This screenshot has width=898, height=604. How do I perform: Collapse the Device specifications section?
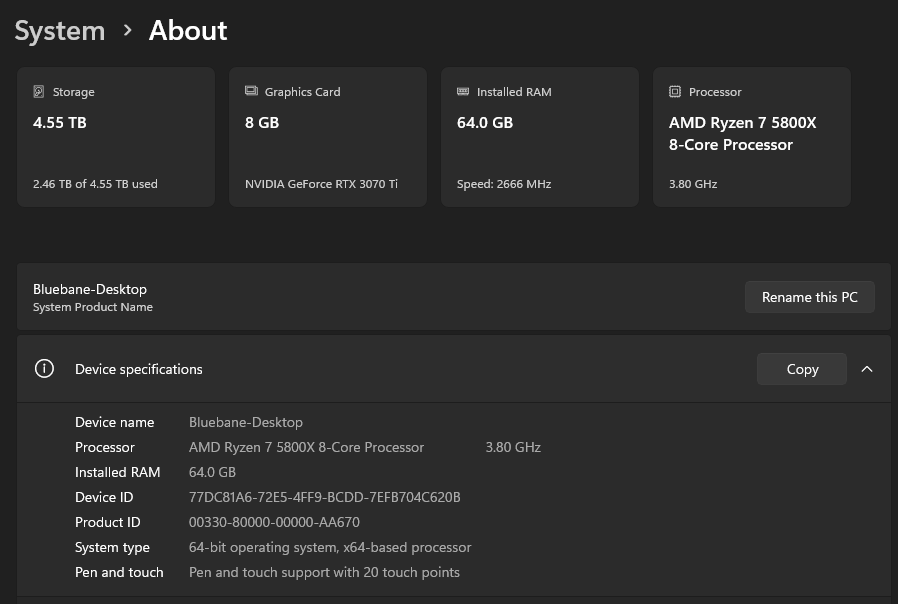[x=867, y=369]
